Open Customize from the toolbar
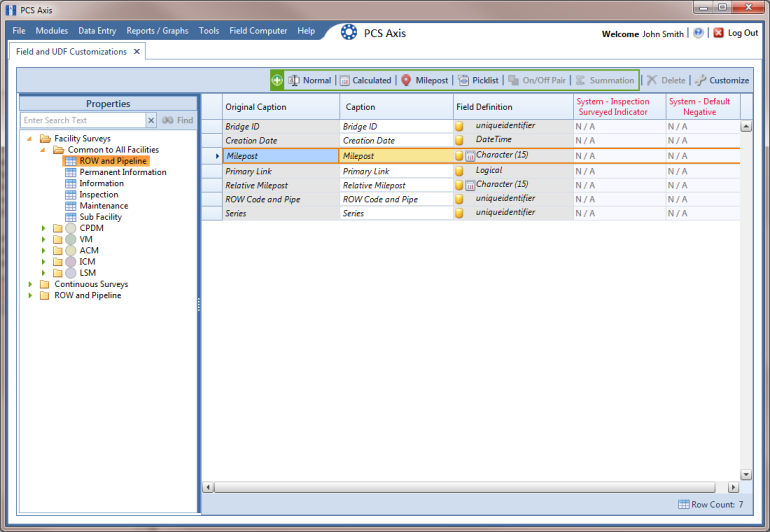The width and height of the screenshot is (770, 532). click(x=722, y=80)
